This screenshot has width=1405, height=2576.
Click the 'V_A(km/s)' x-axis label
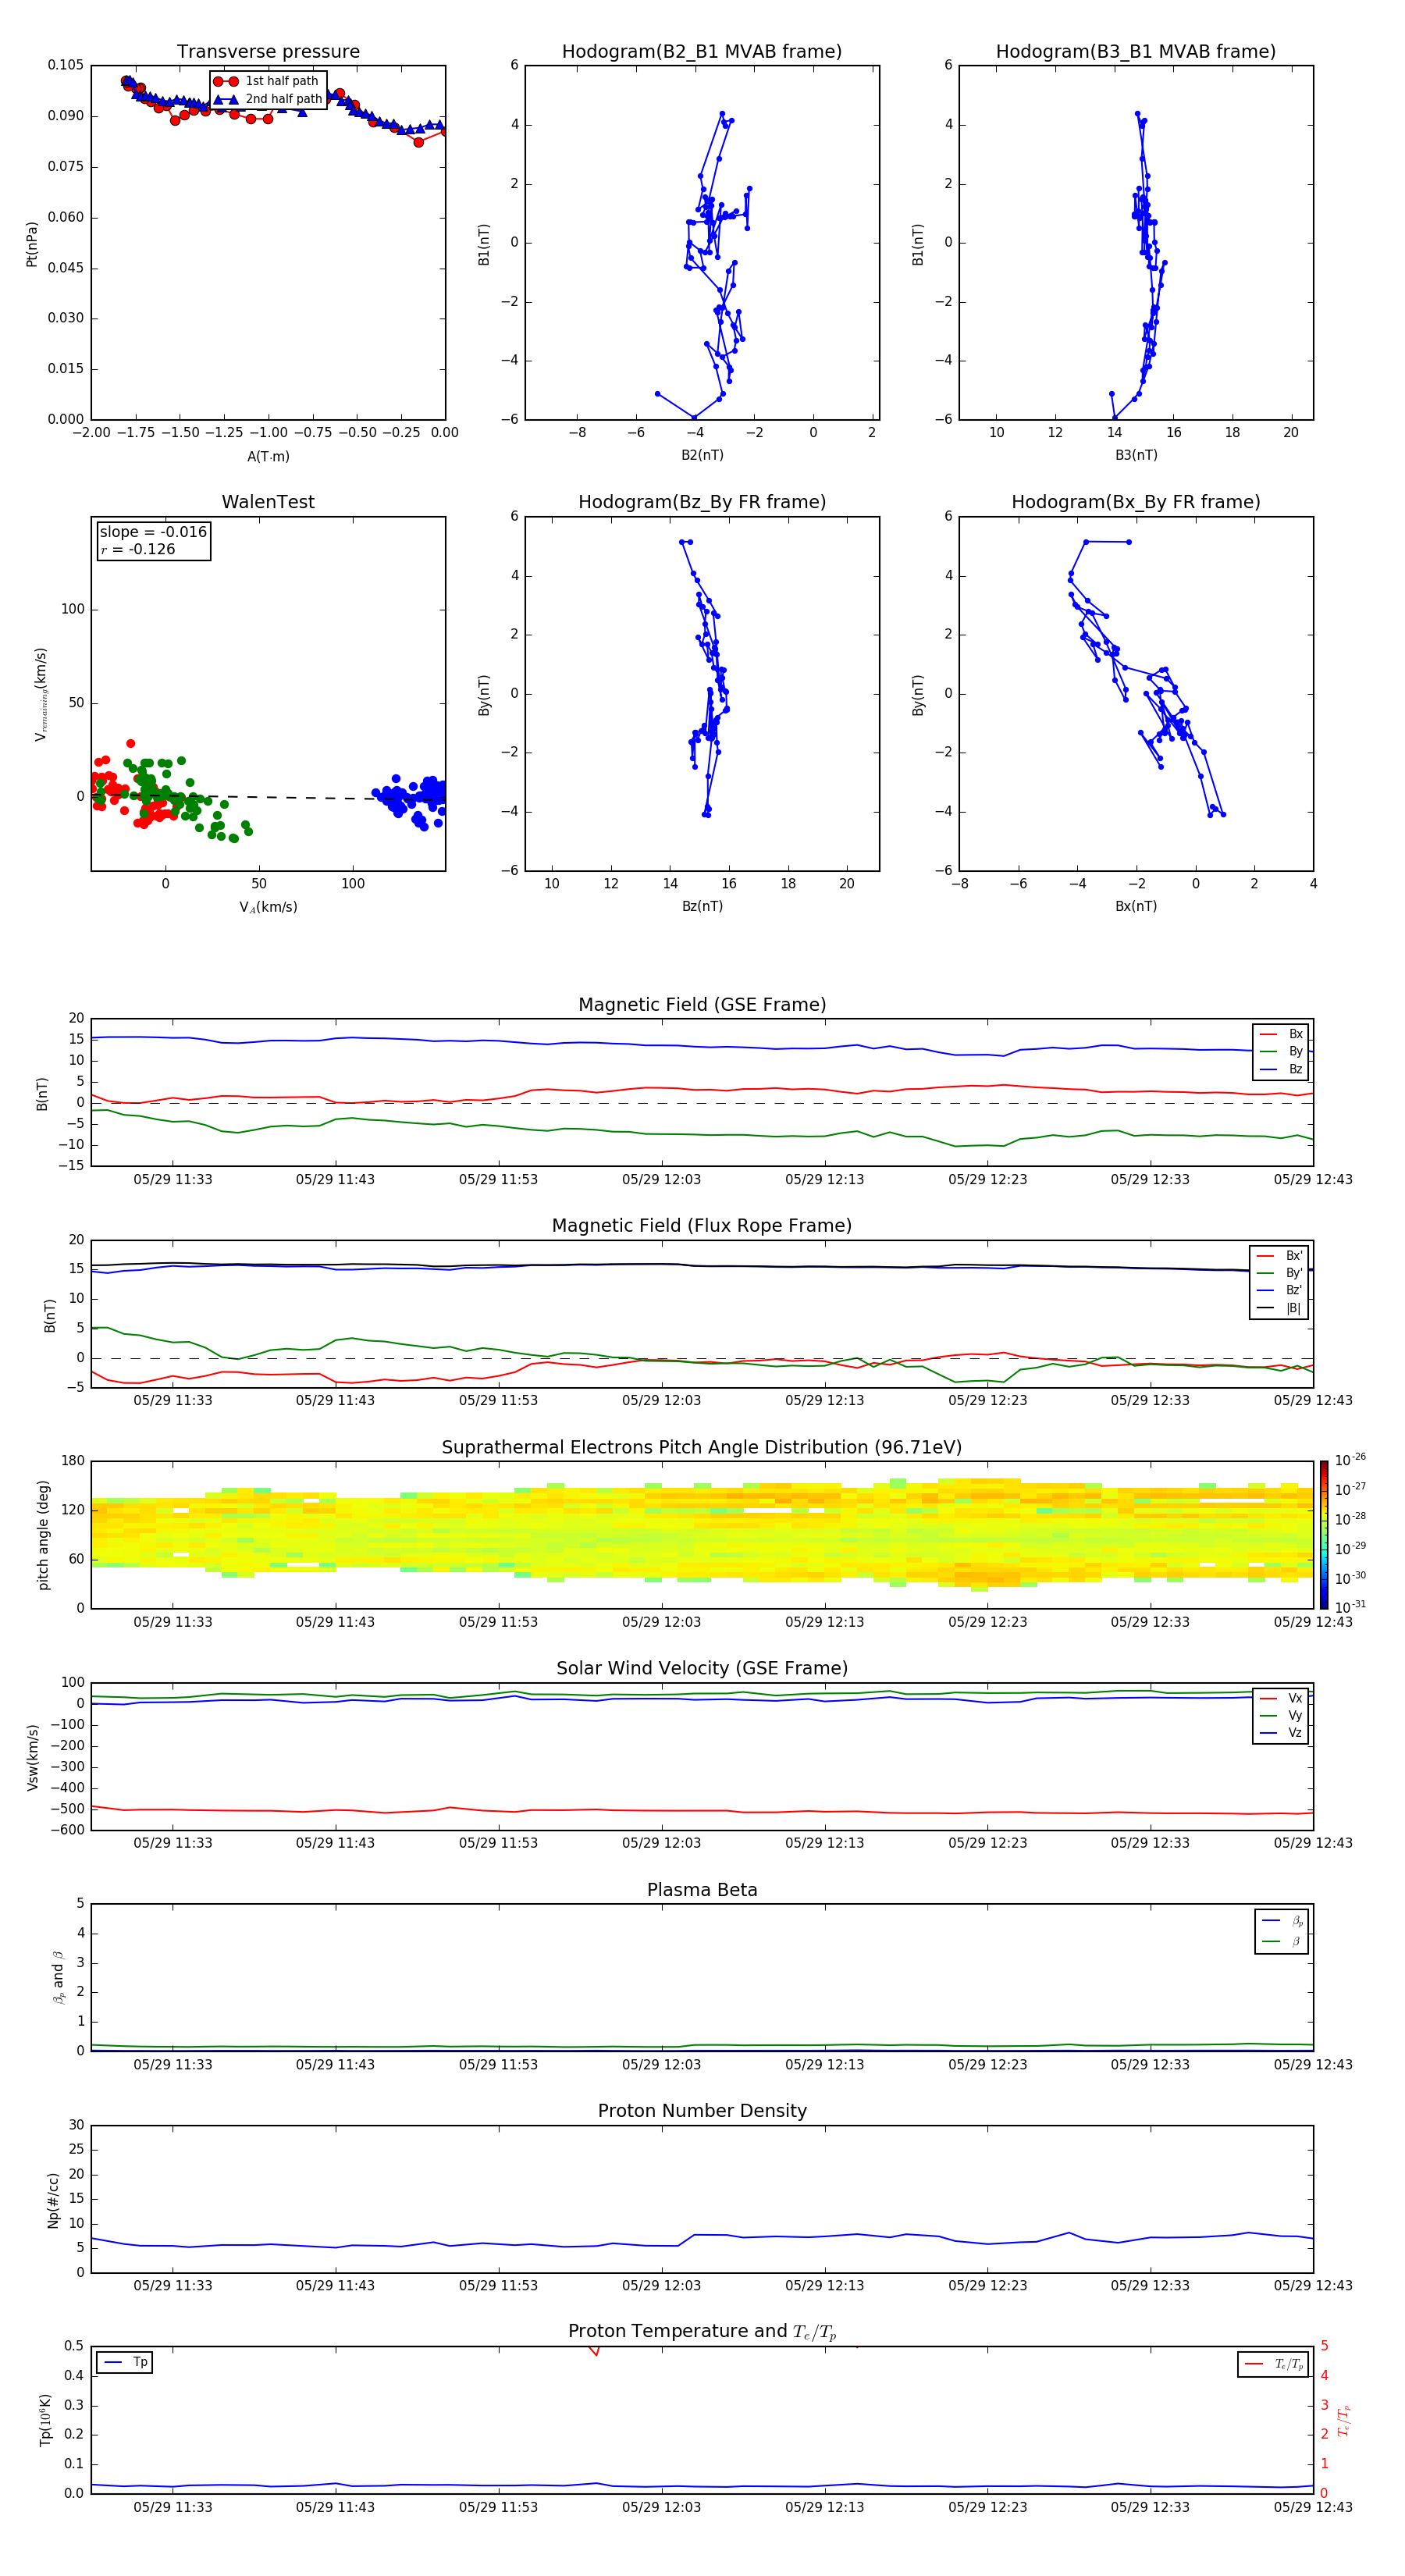[268, 907]
